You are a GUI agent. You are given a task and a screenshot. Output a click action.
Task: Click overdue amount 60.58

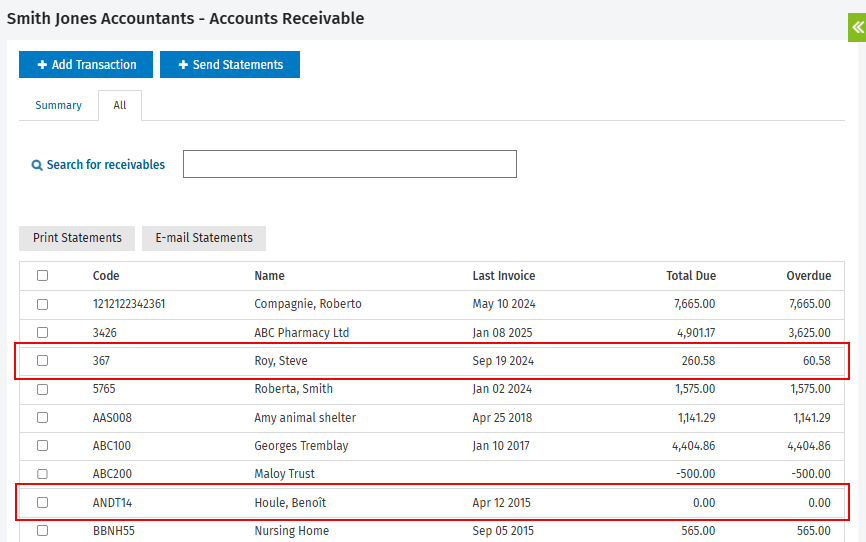tap(816, 361)
